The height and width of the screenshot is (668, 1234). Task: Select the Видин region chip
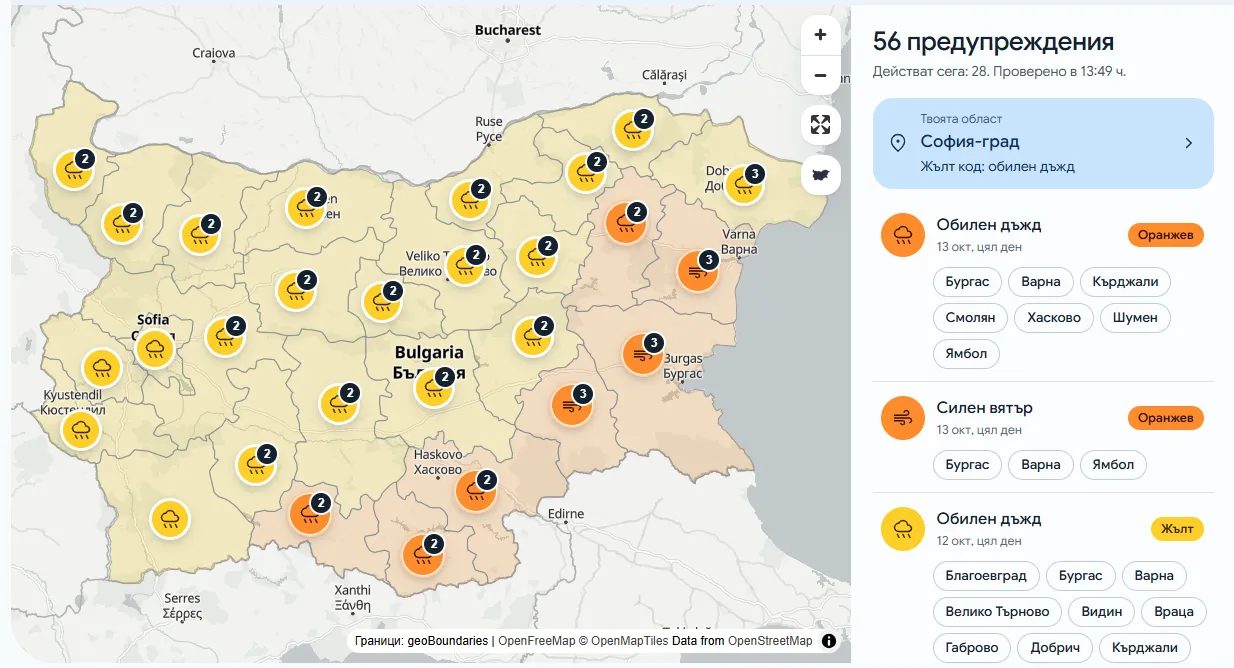click(1102, 612)
